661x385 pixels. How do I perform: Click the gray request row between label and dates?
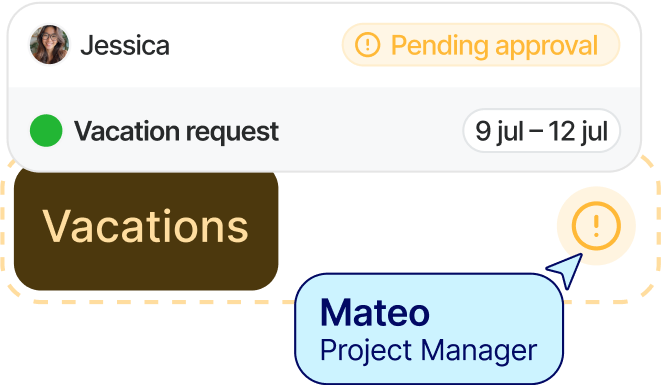(371, 131)
